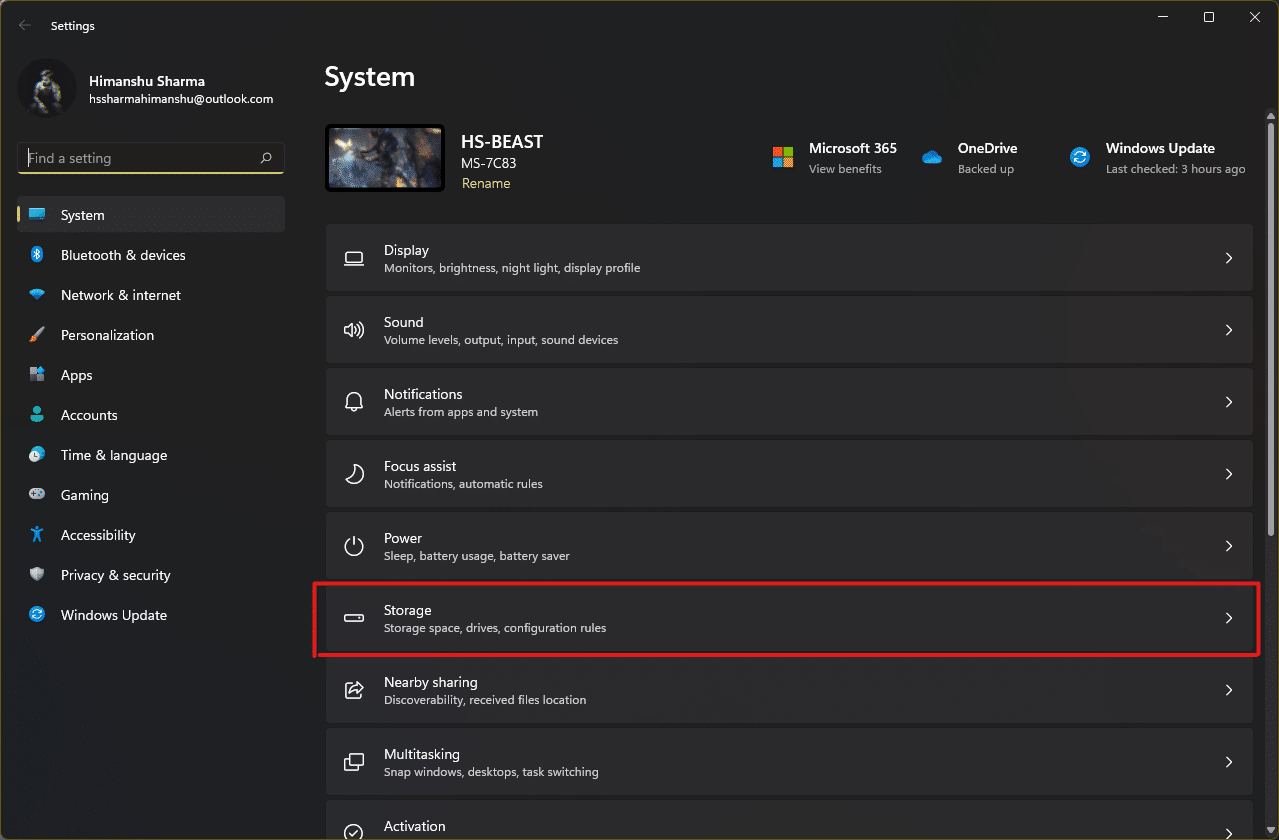Open Time & language label
Viewport: 1279px width, 840px height.
(114, 455)
